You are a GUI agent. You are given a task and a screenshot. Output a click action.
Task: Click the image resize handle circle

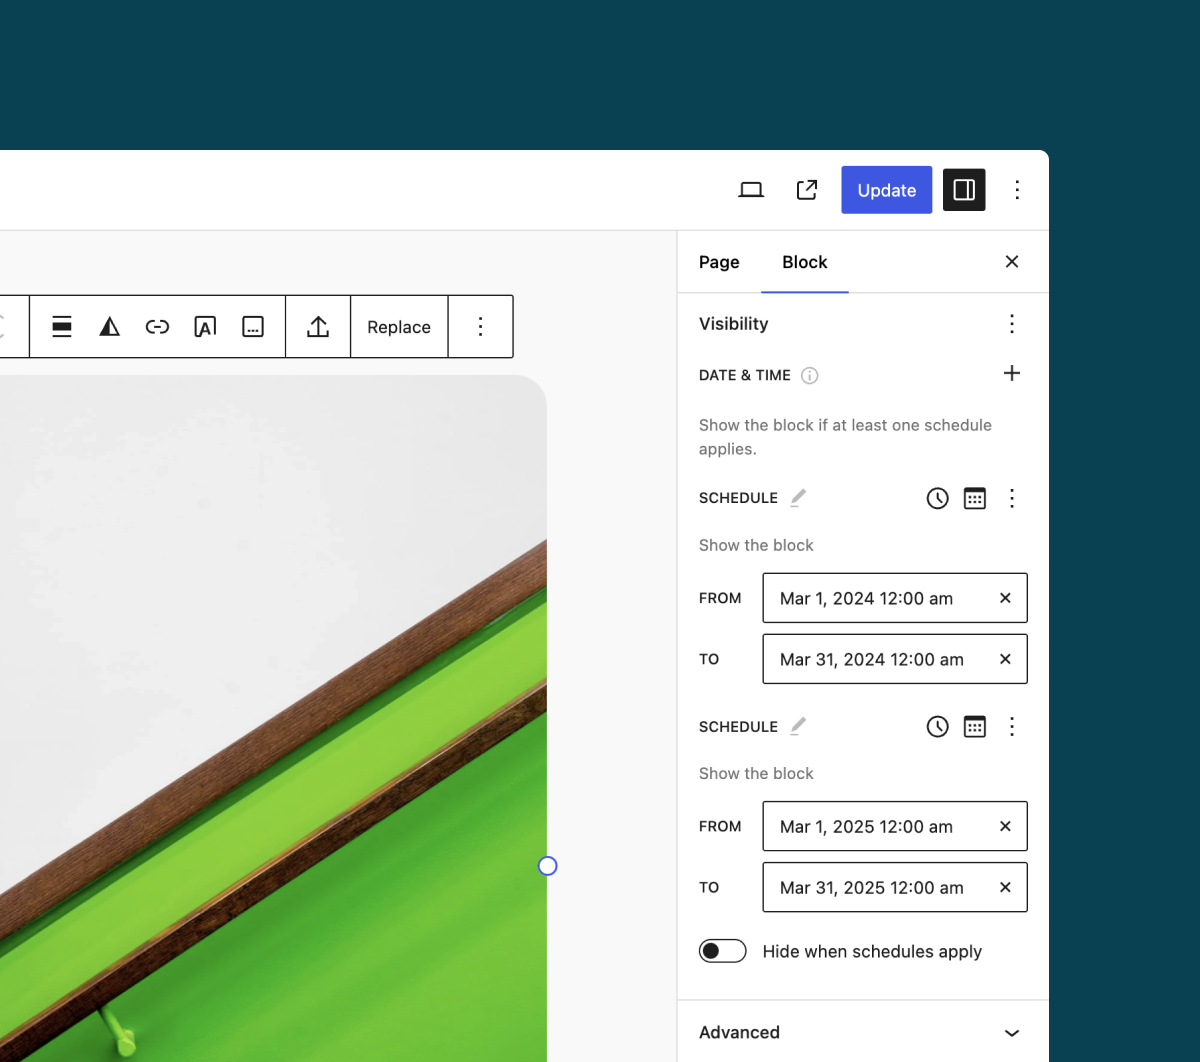[547, 866]
